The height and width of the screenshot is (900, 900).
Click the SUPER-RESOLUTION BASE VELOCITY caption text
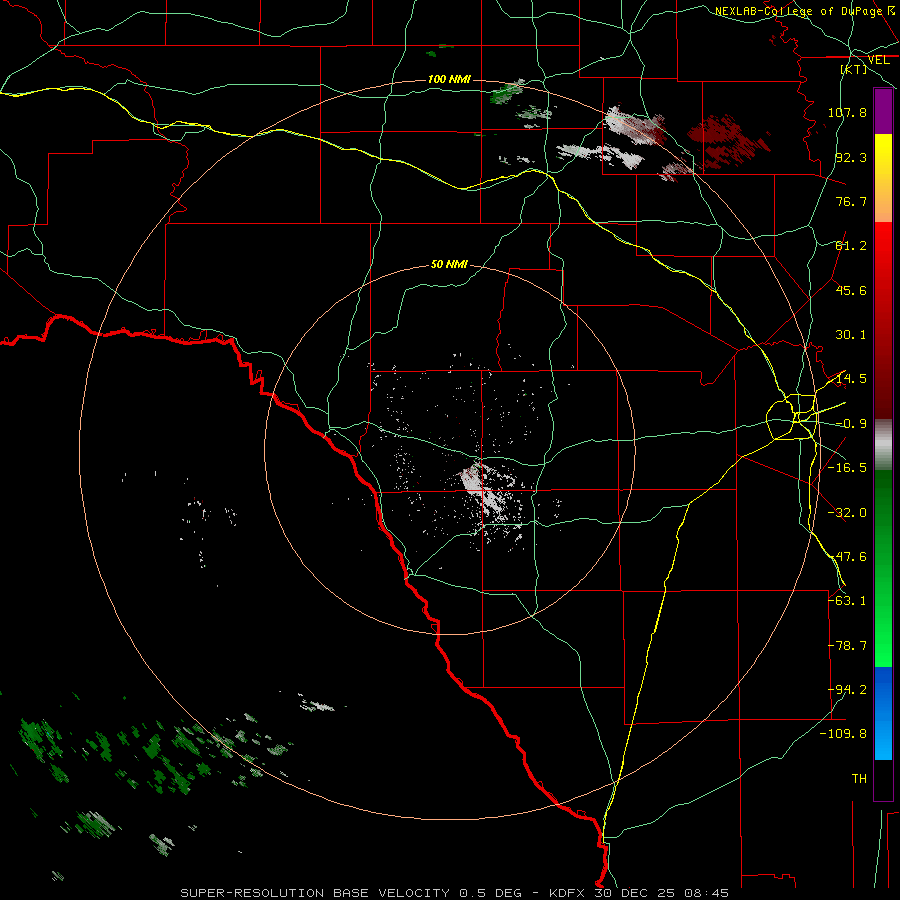tap(315, 893)
